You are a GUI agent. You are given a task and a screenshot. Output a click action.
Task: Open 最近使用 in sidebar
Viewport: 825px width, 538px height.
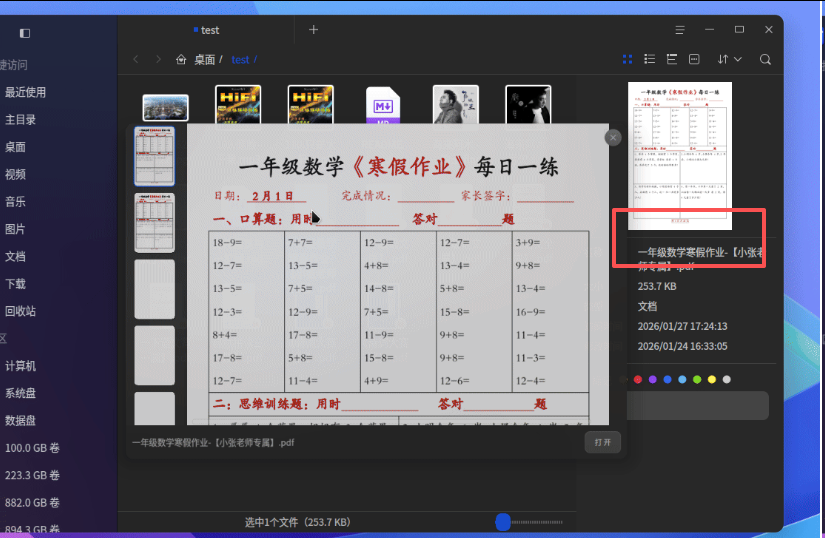pyautogui.click(x=25, y=92)
